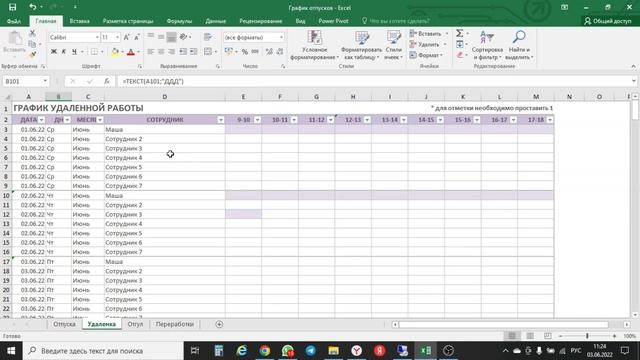Switch to the Данные ribbon tab
Image resolution: width=640 pixels, height=360 pixels.
[216, 21]
